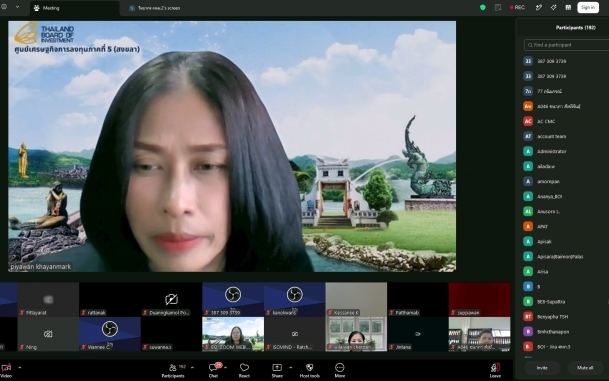
Task: Select the ISOMIND video thumbnail
Action: pos(295,334)
